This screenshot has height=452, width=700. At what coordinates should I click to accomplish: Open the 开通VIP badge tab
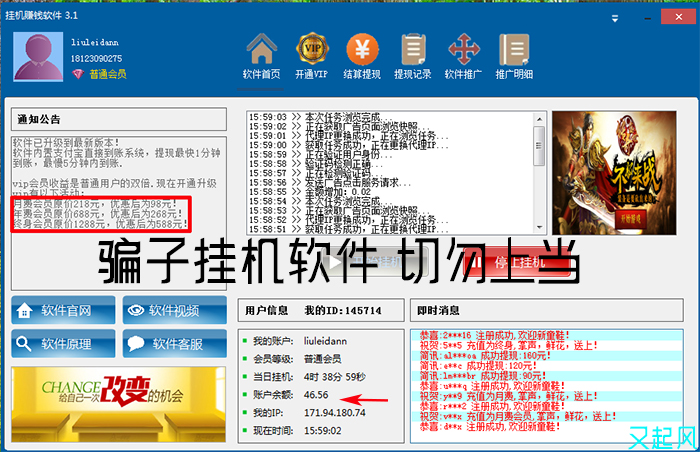[x=312, y=57]
